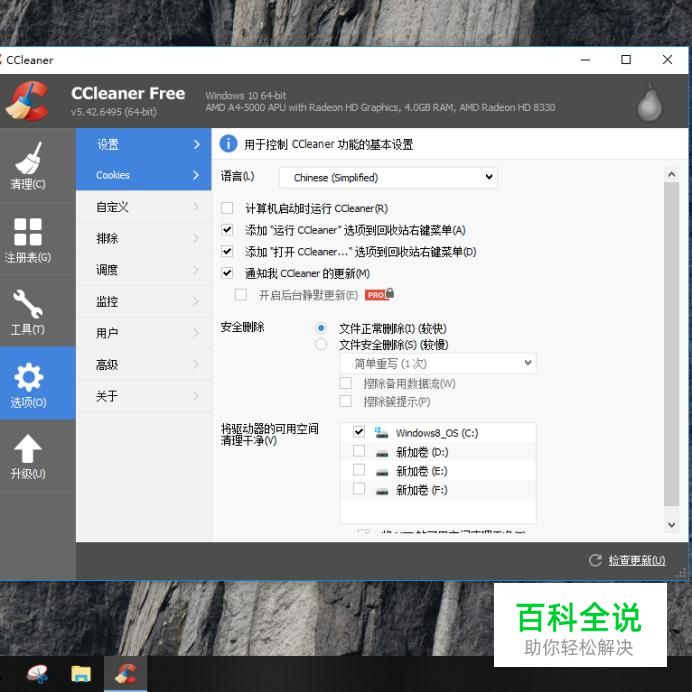Viewport: 692px width, 692px height.
Task: Open the 工具 tools wrench icon
Action: 28,304
